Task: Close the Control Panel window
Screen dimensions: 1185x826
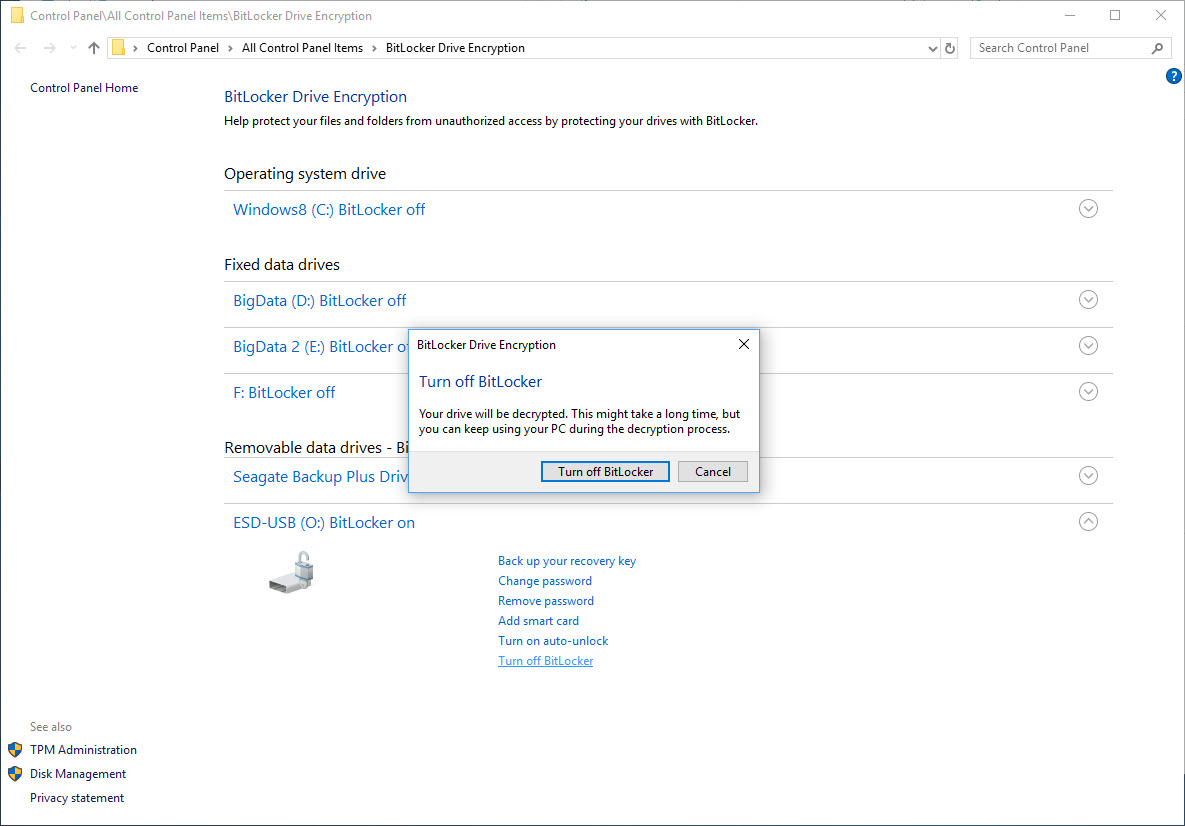Action: coord(1161,15)
